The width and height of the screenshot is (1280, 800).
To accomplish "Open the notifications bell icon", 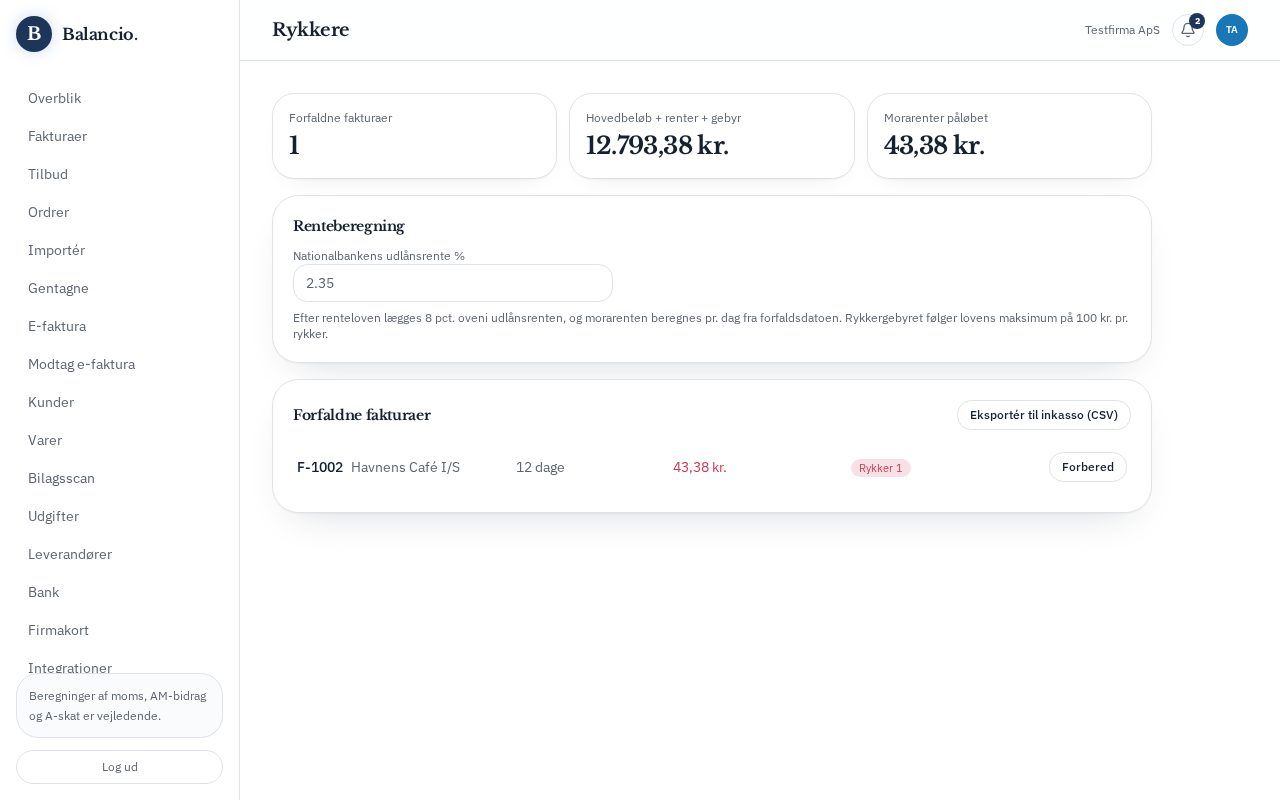I will 1188,30.
